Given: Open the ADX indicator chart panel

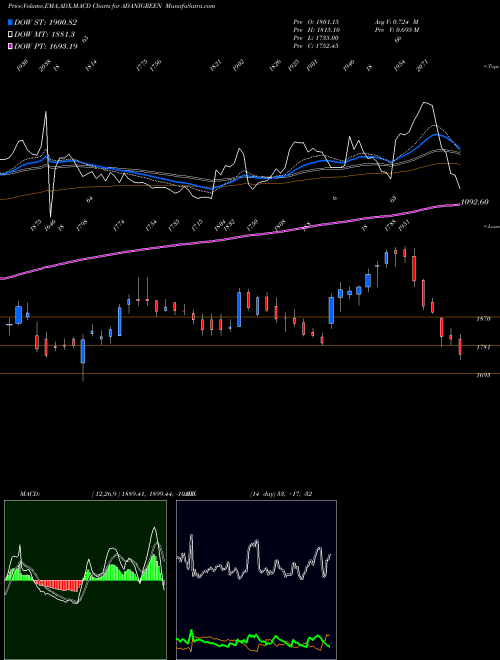Looking at the screenshot, I should point(256,580).
